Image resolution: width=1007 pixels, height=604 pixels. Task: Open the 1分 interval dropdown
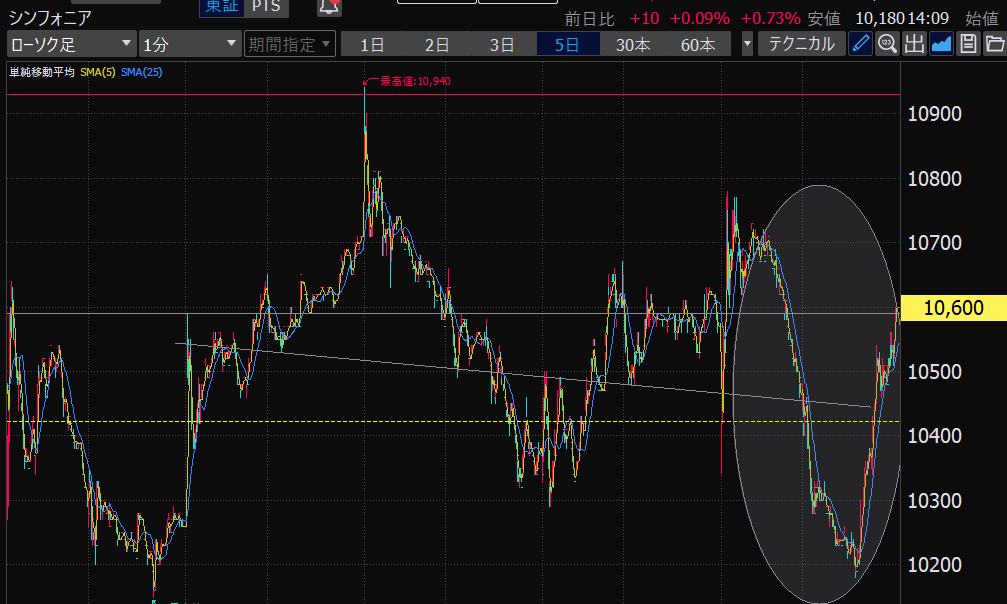click(189, 44)
